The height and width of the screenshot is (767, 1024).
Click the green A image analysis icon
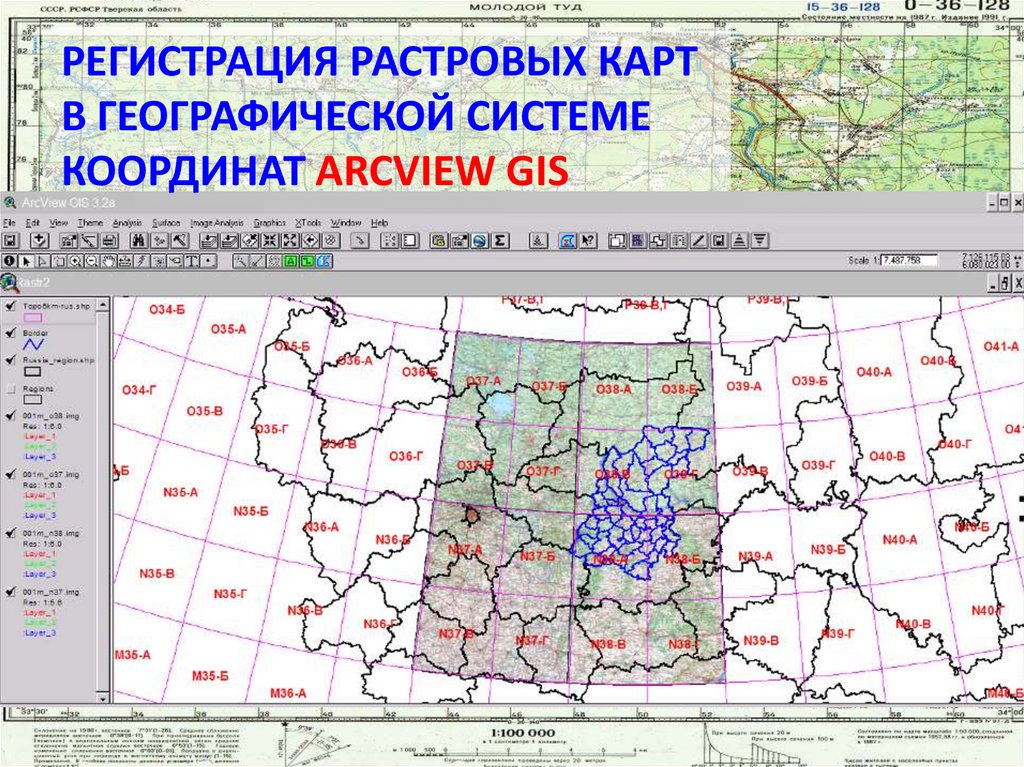(x=291, y=261)
